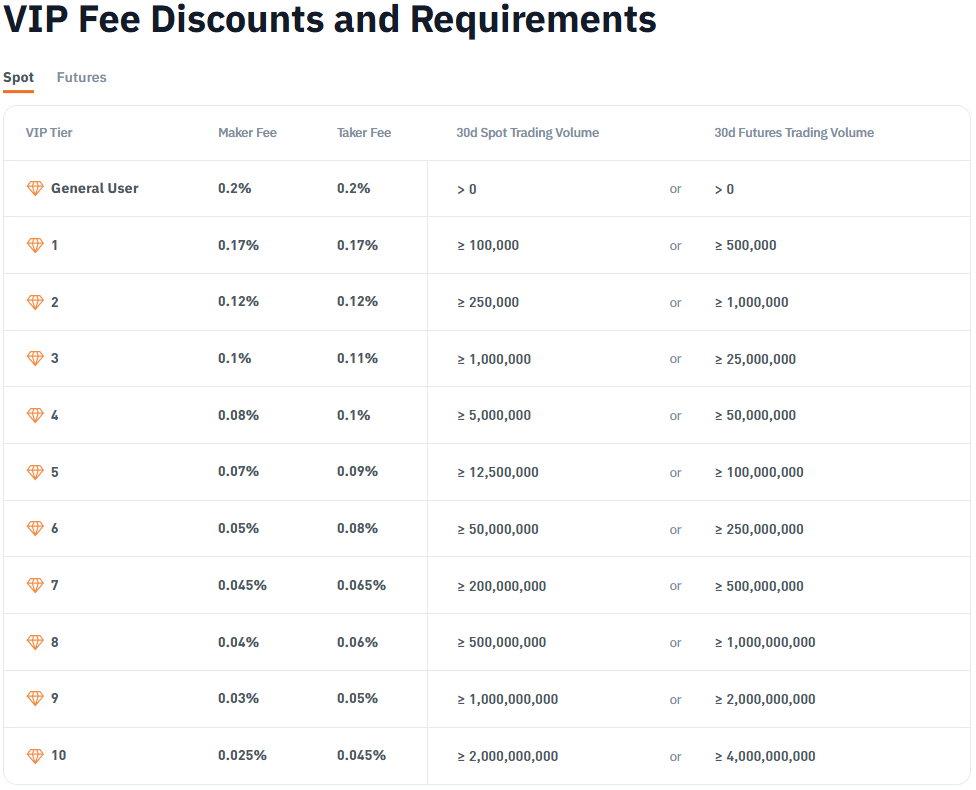Click the ≥ 4,000,000,000 futures volume cell
Screen dimensions: 976x790
(x=765, y=756)
